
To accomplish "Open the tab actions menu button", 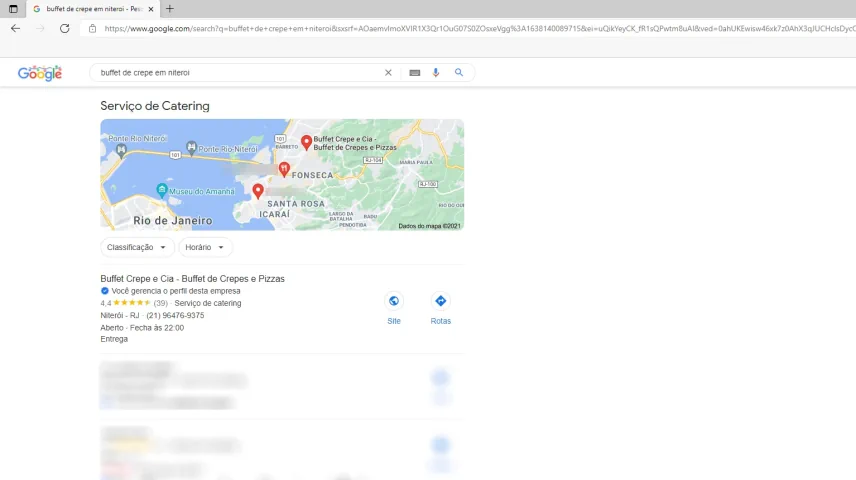I will point(13,8).
